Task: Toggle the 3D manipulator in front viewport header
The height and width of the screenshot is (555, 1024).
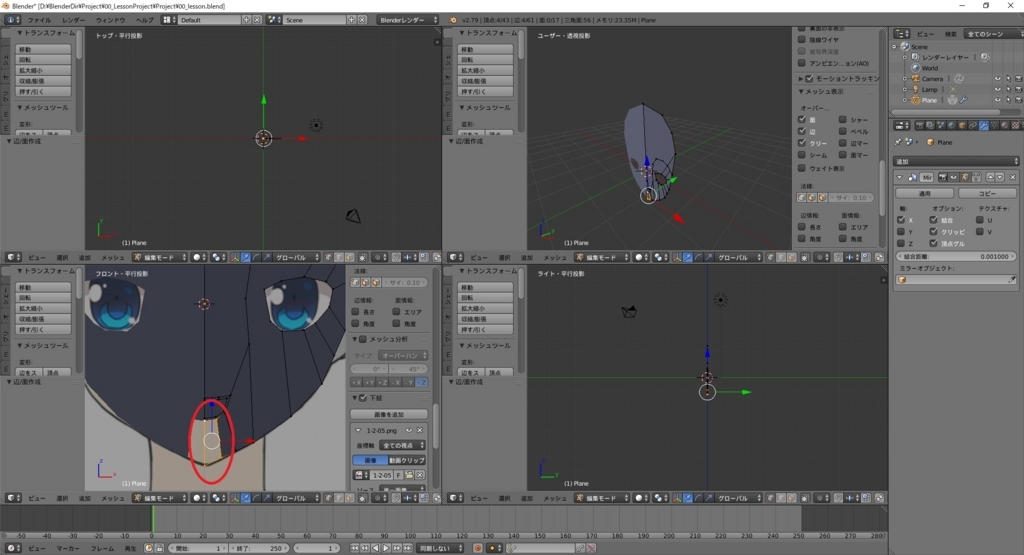Action: coord(234,498)
